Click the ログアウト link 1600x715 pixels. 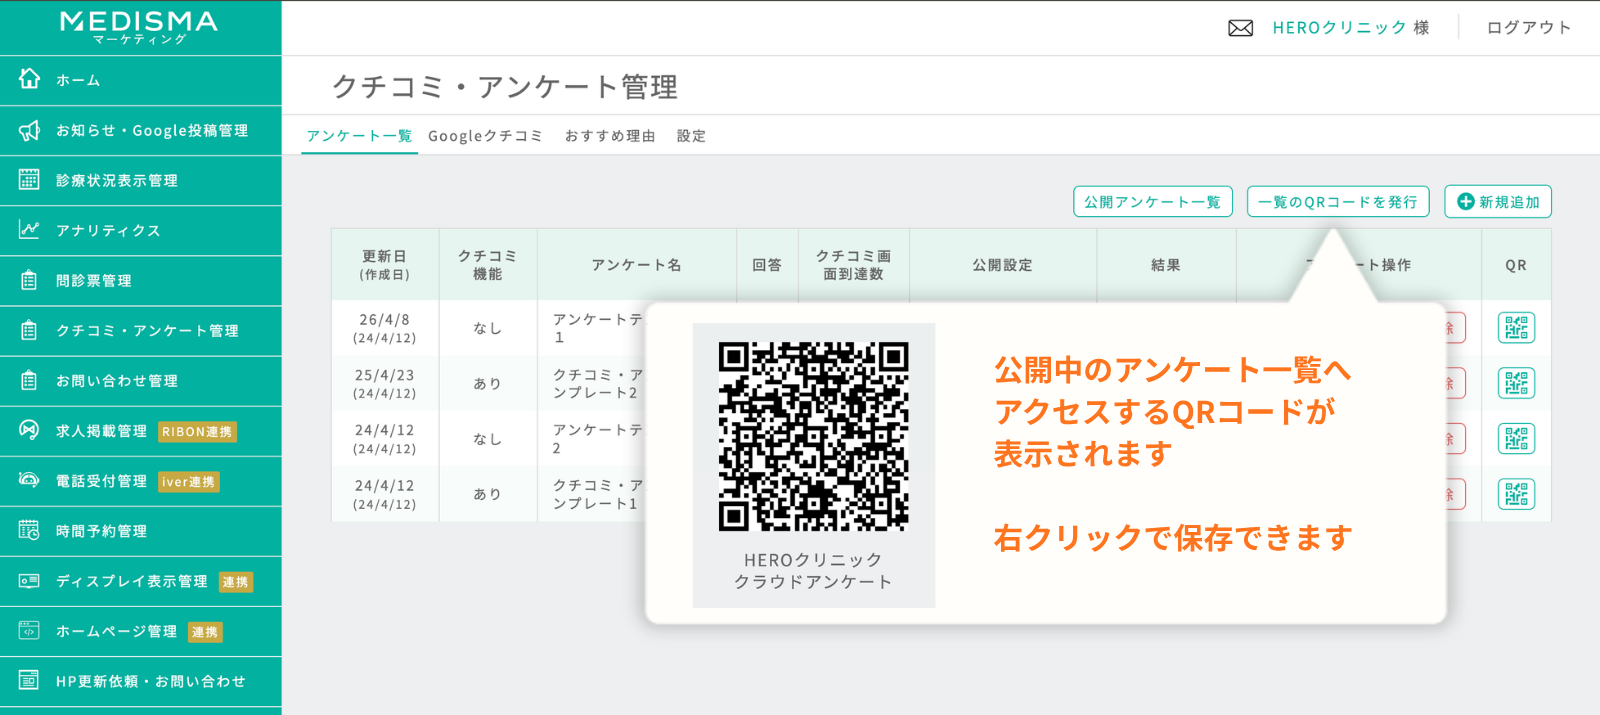tap(1529, 28)
